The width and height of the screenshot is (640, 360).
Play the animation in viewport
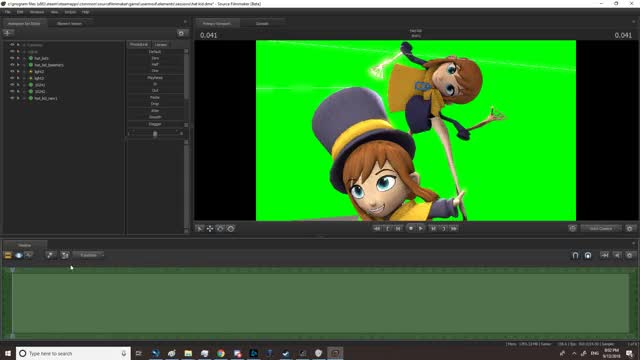[421, 229]
